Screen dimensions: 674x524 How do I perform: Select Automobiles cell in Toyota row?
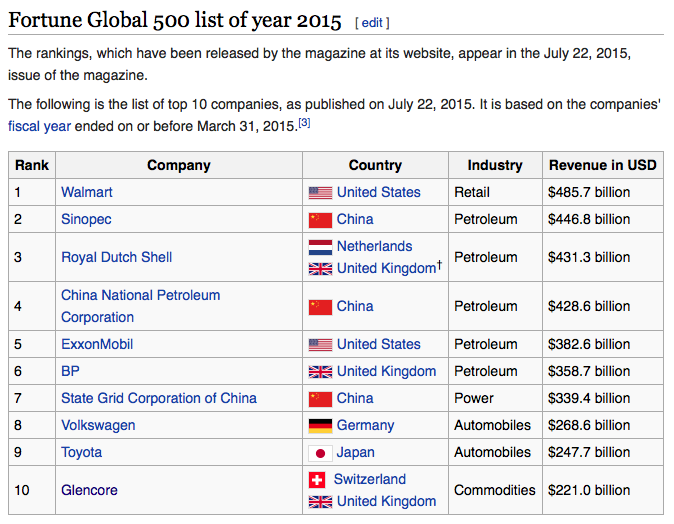(495, 452)
